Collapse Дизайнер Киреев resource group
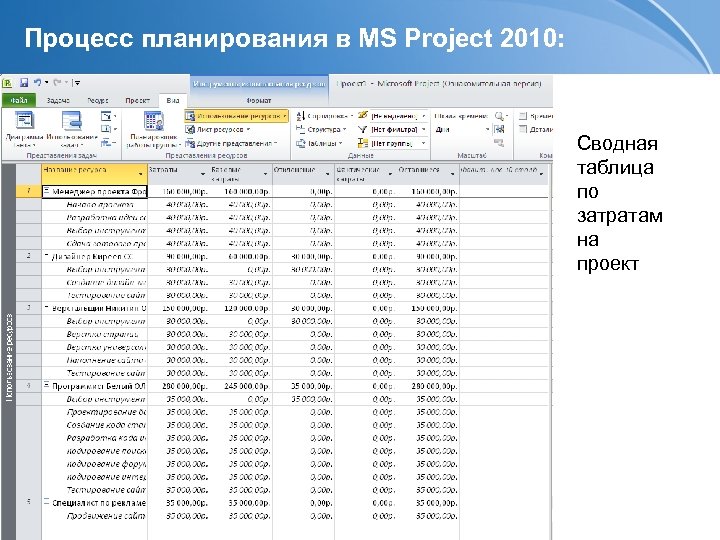The height and width of the screenshot is (540, 720). [46, 256]
